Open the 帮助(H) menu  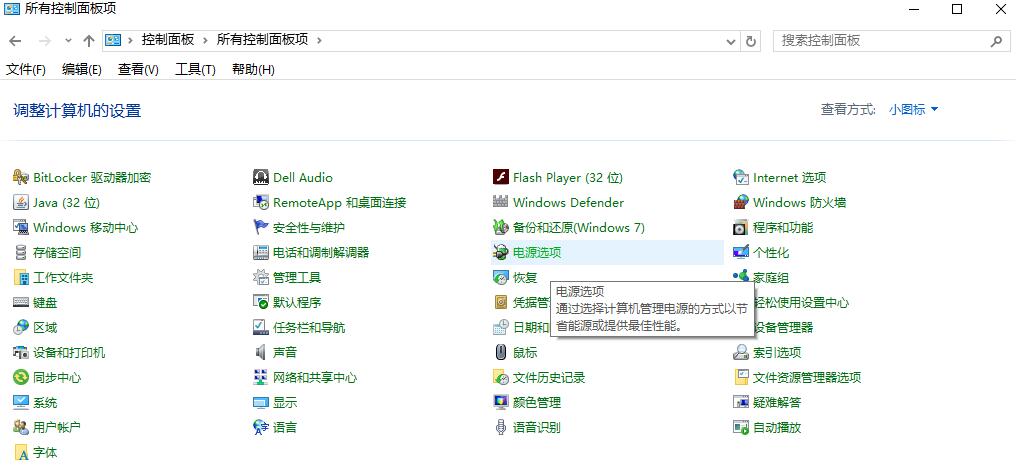pos(253,69)
